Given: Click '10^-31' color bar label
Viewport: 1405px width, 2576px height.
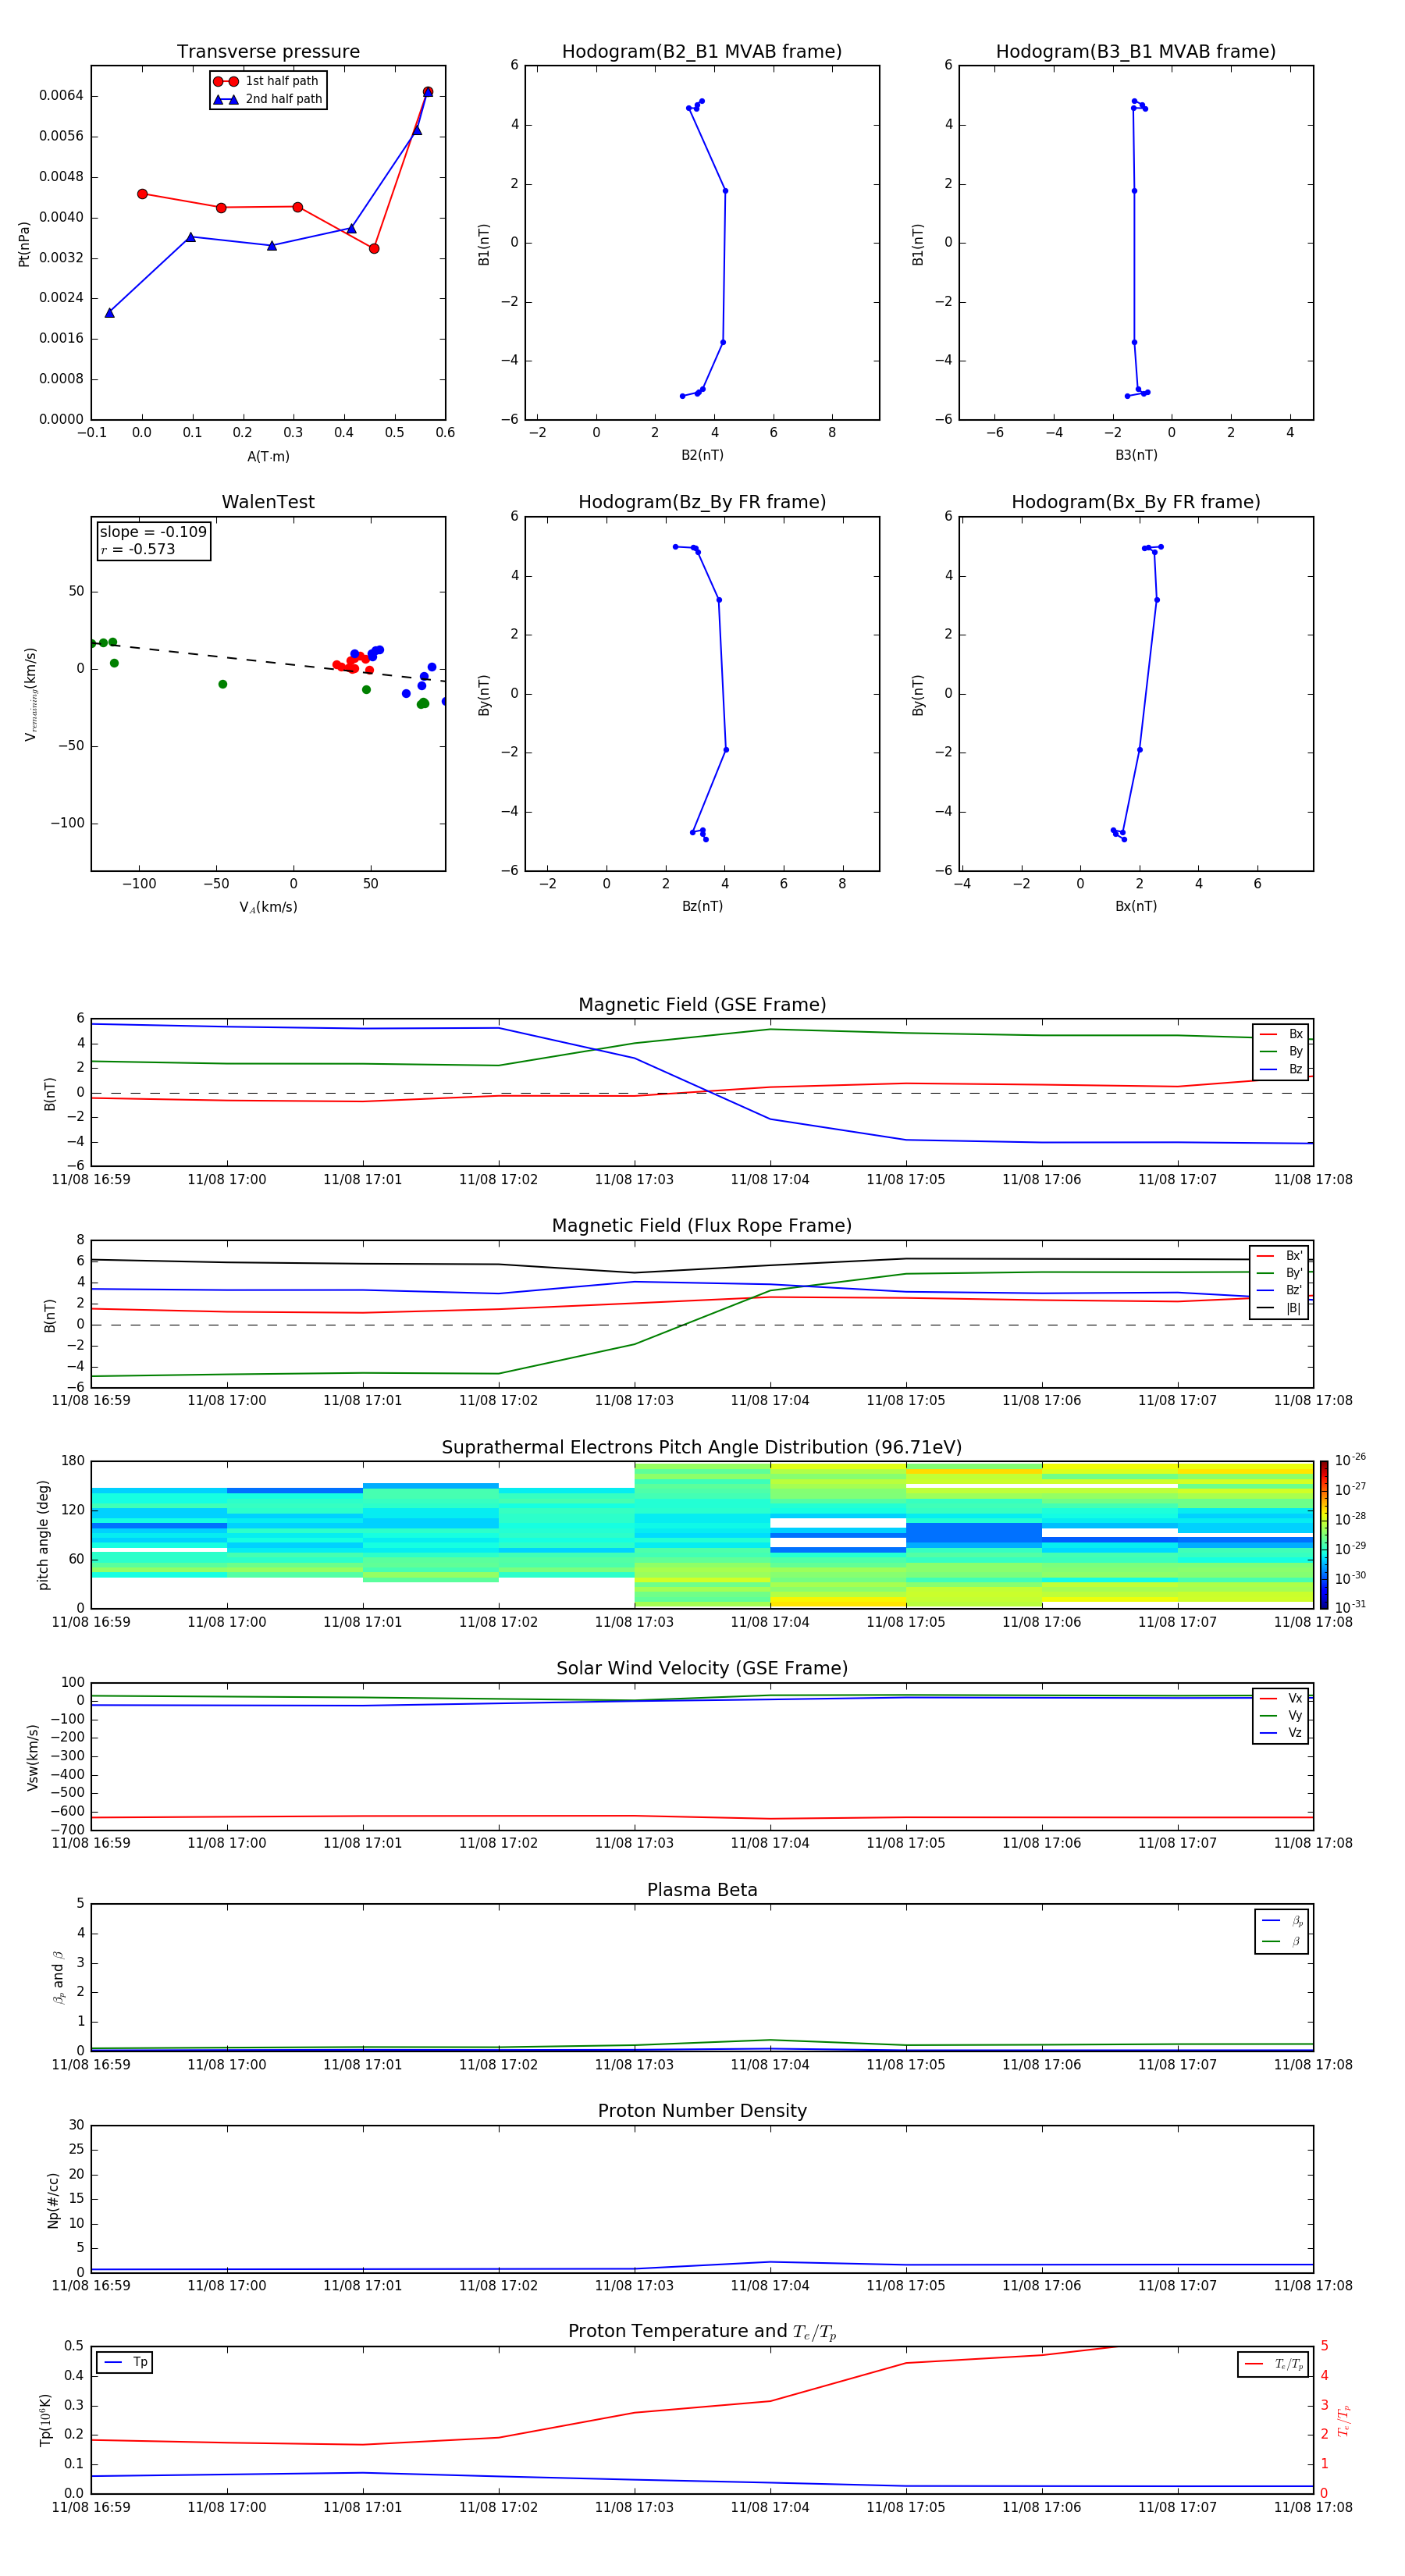Looking at the screenshot, I should point(1350,1607).
